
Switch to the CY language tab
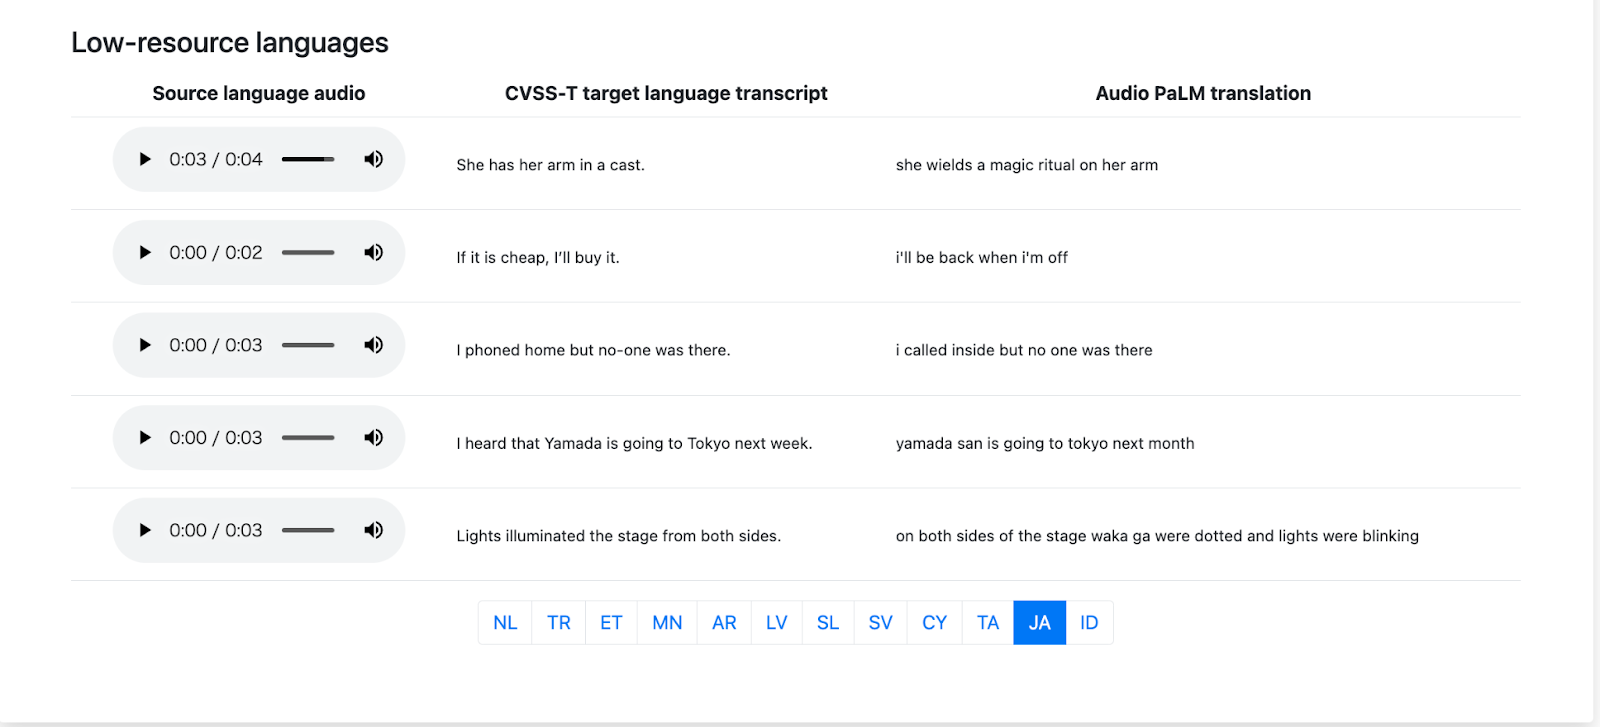pos(935,623)
